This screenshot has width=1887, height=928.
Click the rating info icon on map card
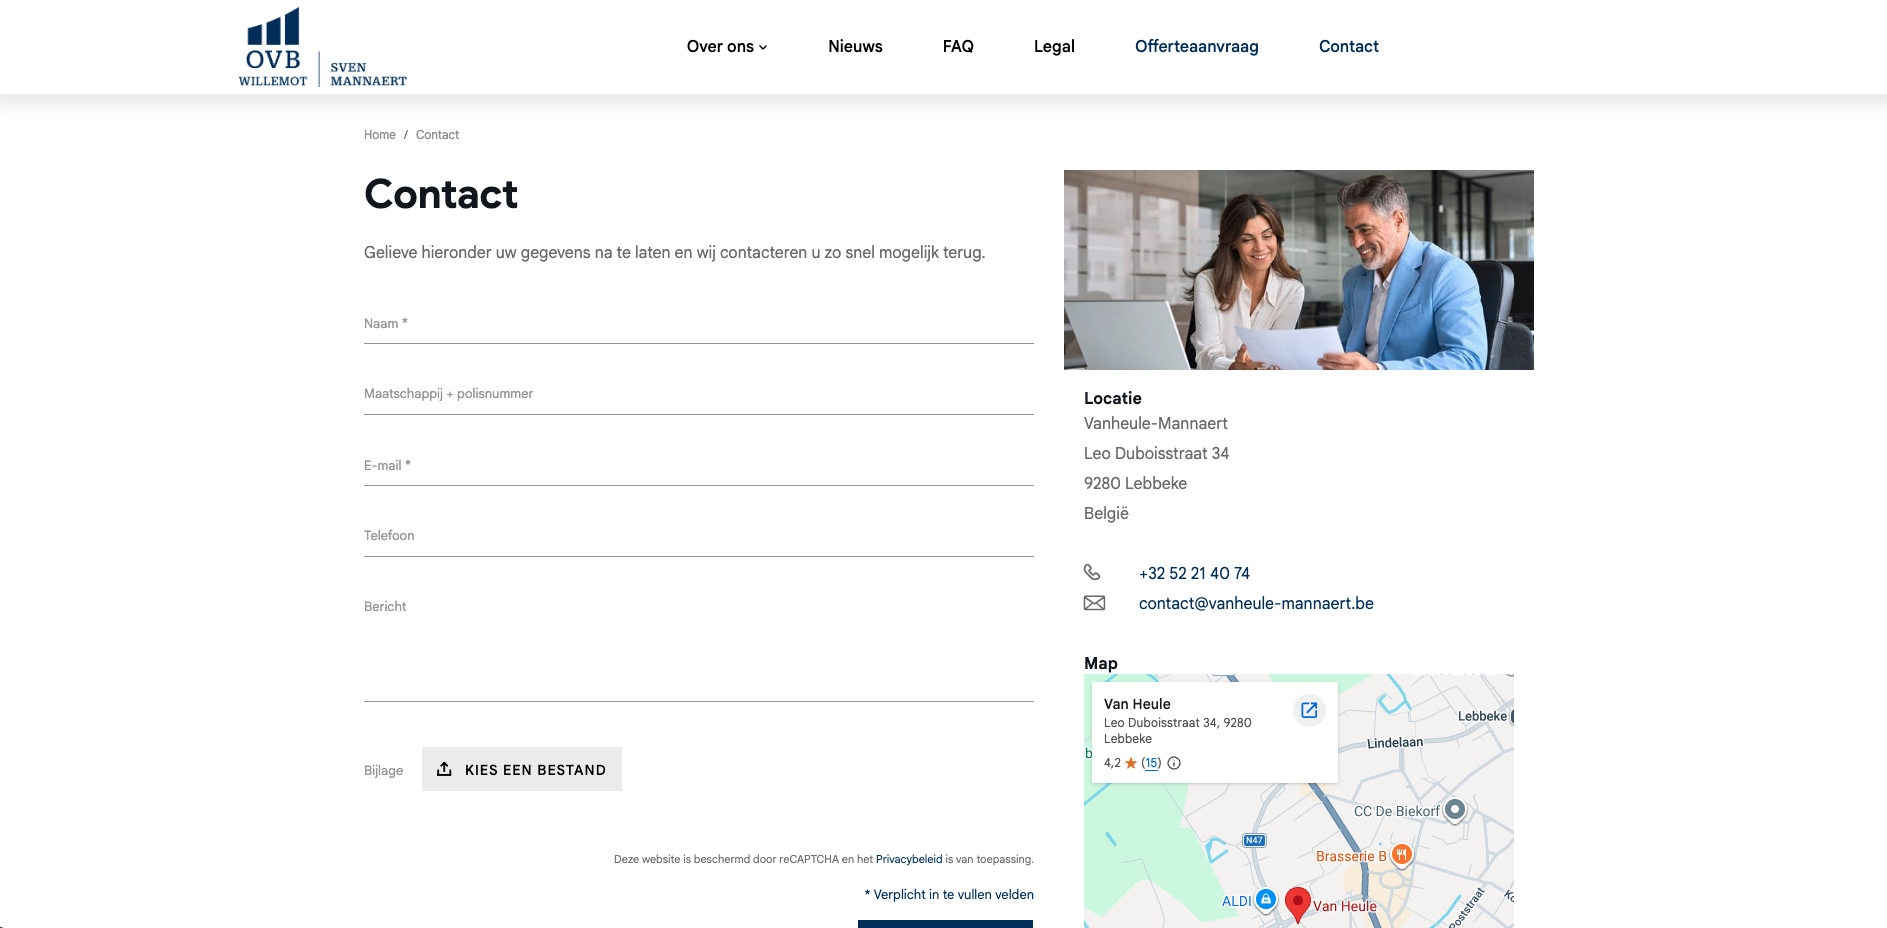pyautogui.click(x=1174, y=763)
